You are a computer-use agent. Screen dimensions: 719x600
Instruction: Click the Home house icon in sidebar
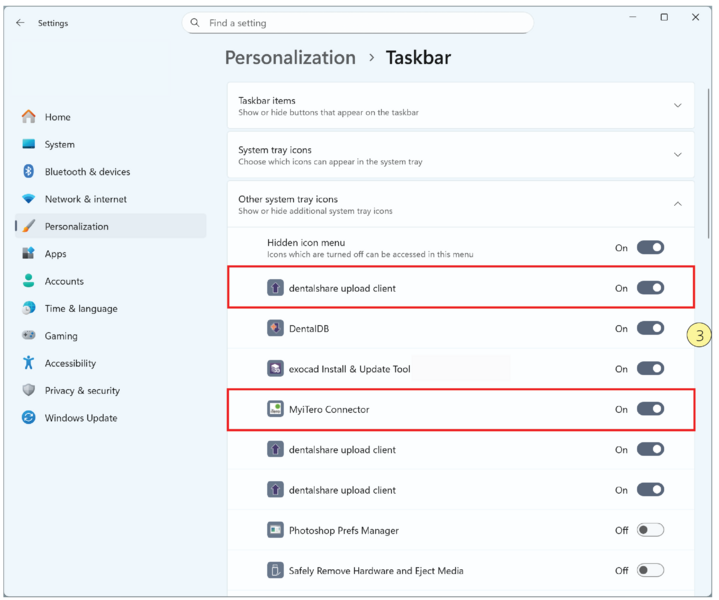tap(28, 117)
